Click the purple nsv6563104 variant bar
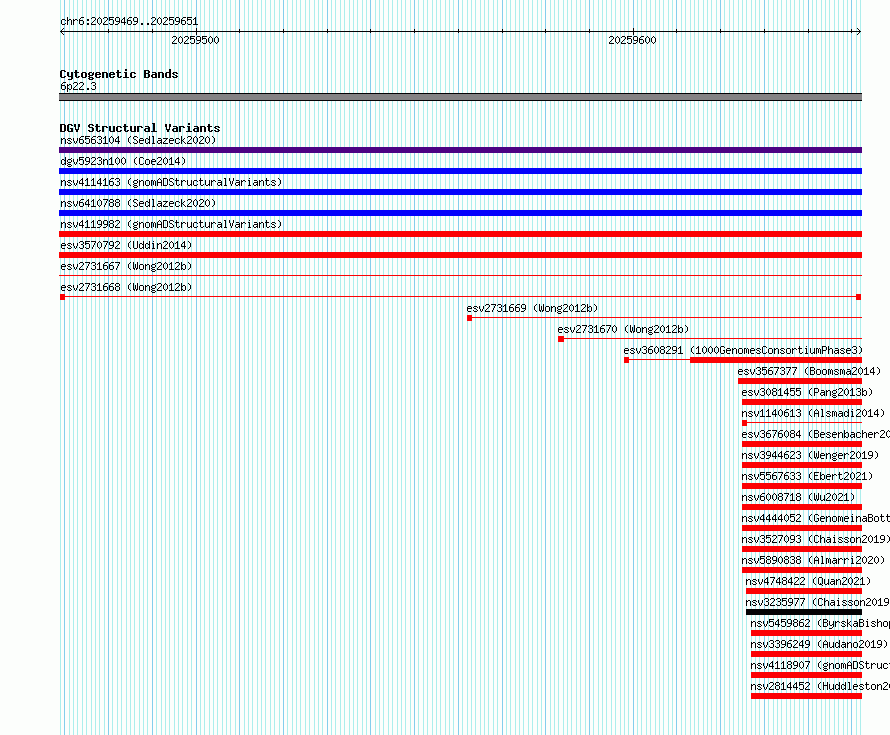The height and width of the screenshot is (735, 890). point(460,150)
